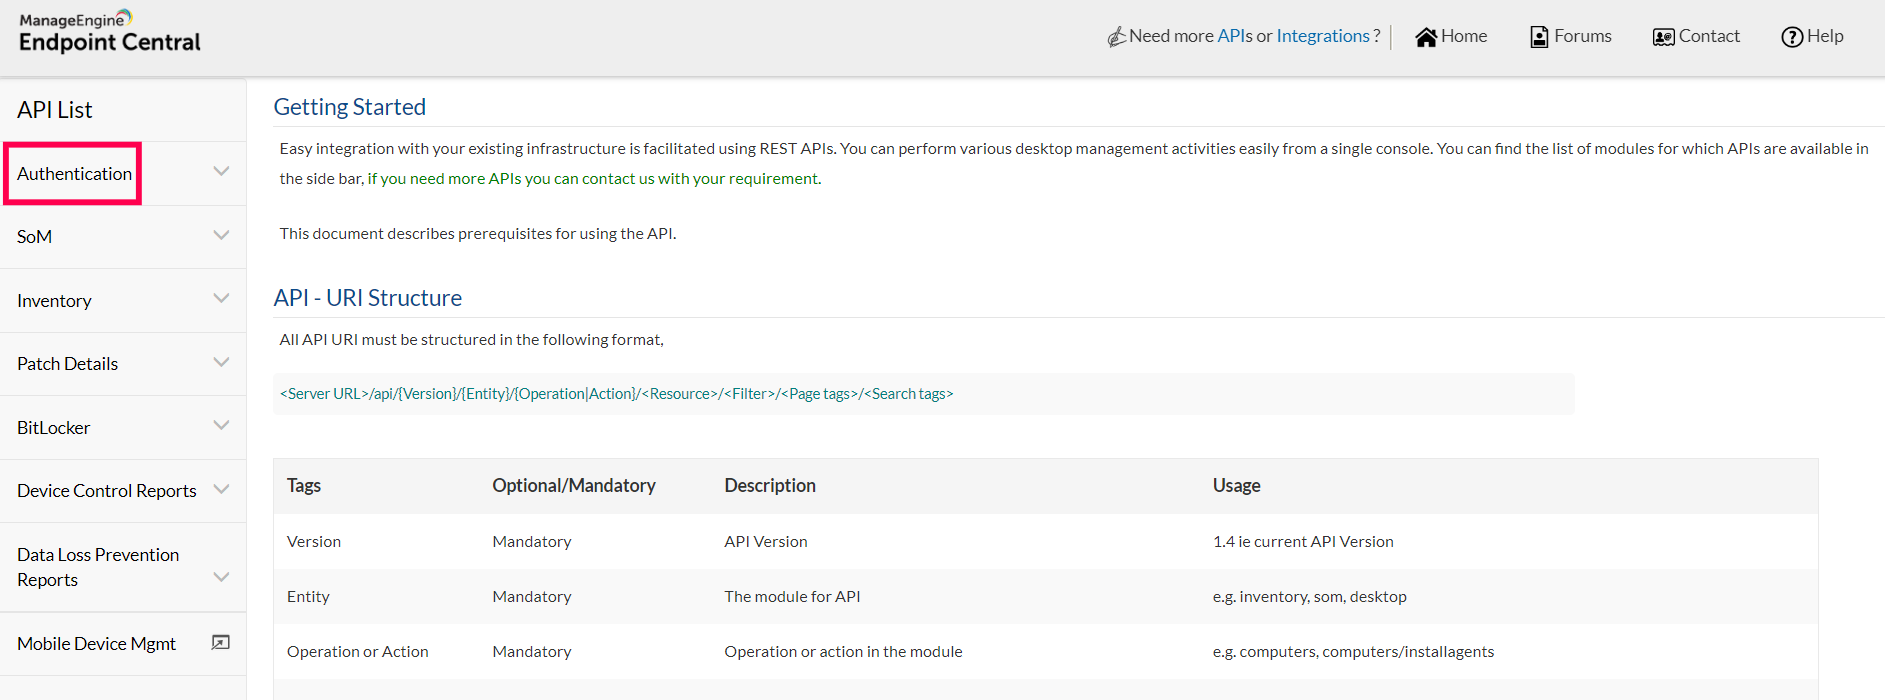Expand the Patch Details arrow
The width and height of the screenshot is (1885, 700).
pos(221,363)
